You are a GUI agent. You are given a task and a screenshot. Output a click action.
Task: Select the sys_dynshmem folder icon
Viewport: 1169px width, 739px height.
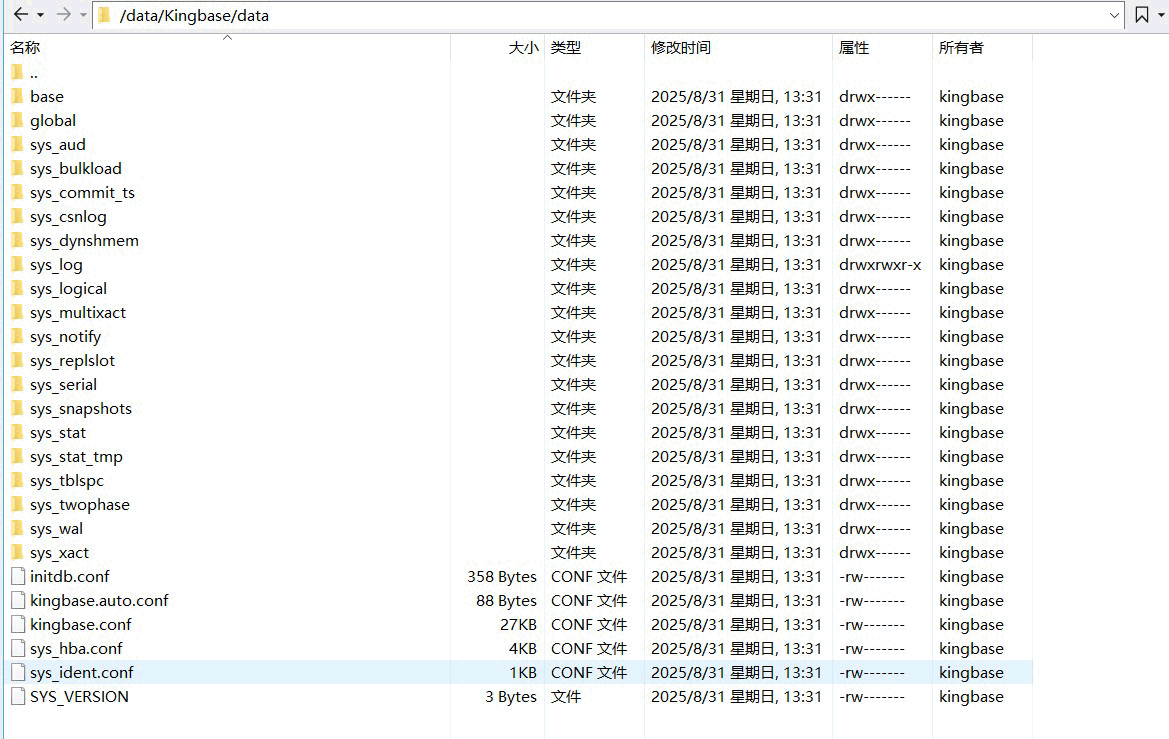(18, 240)
